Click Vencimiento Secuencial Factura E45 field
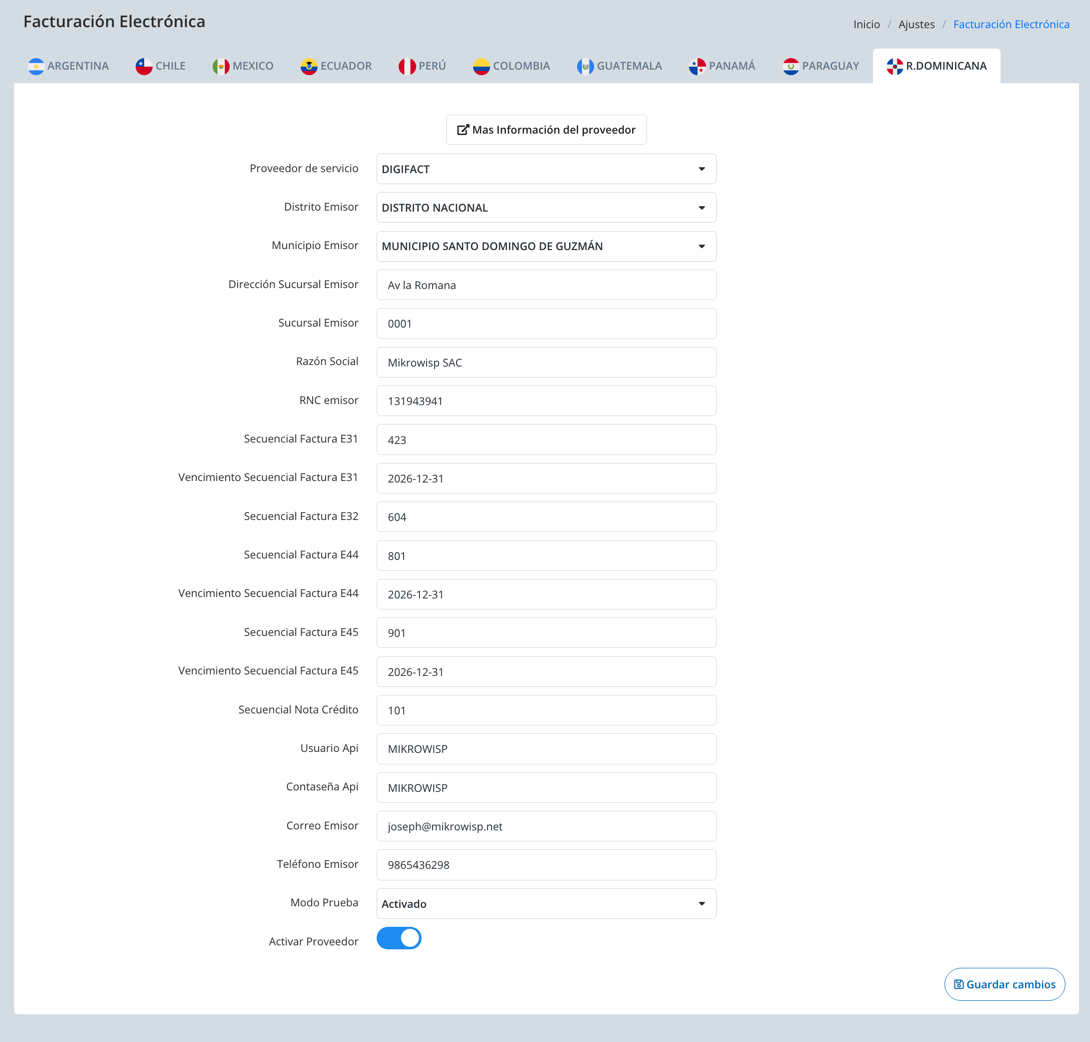The width and height of the screenshot is (1090, 1042). (x=546, y=671)
